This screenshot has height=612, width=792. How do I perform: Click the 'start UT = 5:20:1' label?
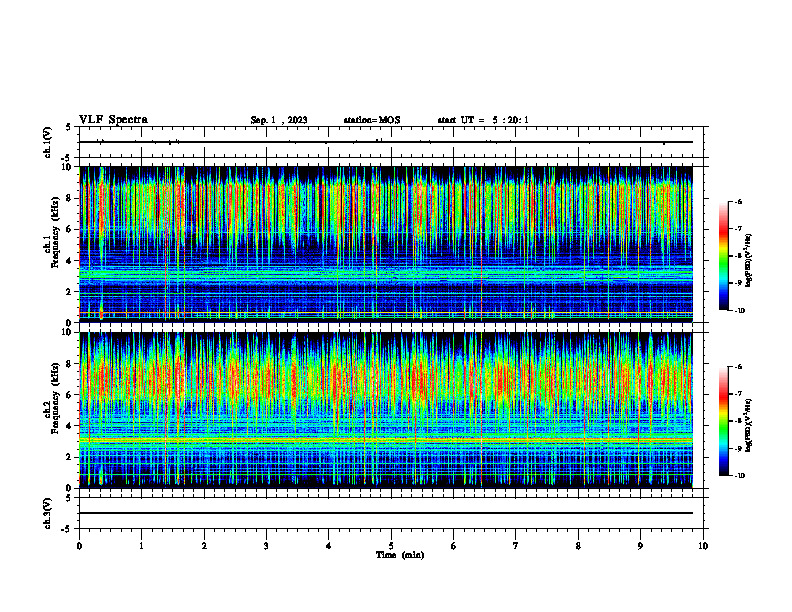[483, 120]
